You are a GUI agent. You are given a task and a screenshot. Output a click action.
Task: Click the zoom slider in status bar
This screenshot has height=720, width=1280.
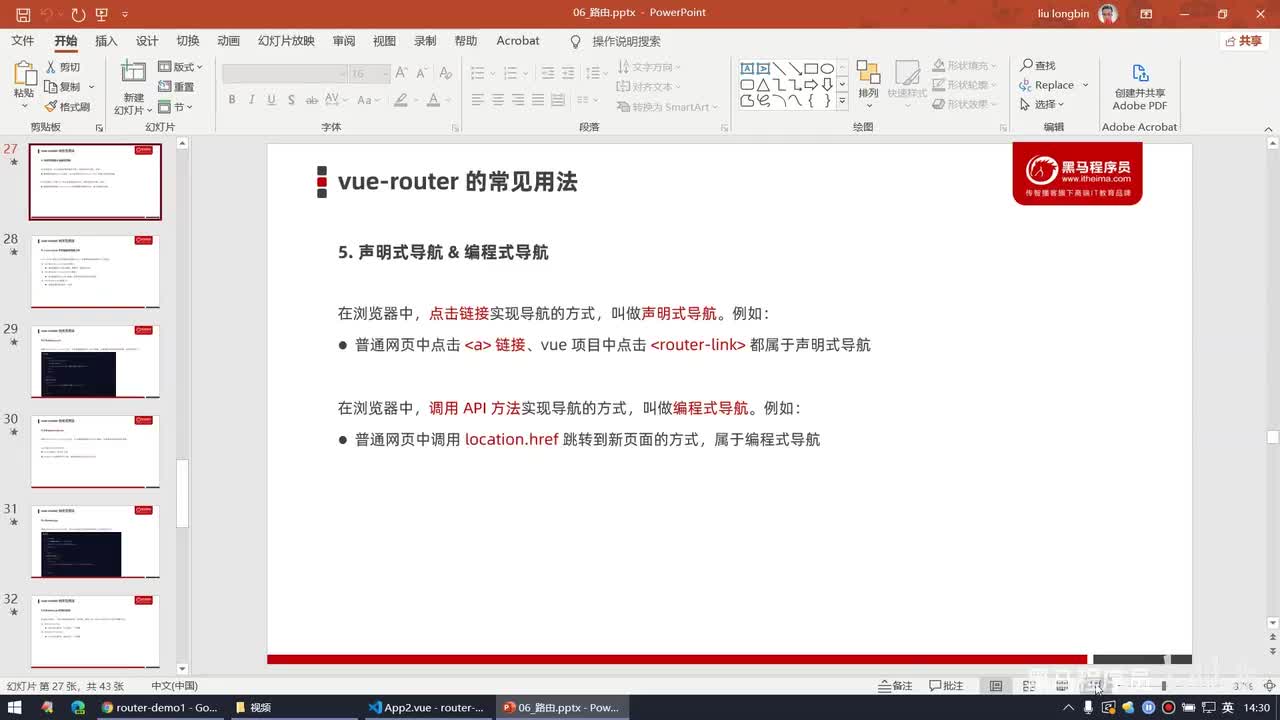[x=1165, y=686]
